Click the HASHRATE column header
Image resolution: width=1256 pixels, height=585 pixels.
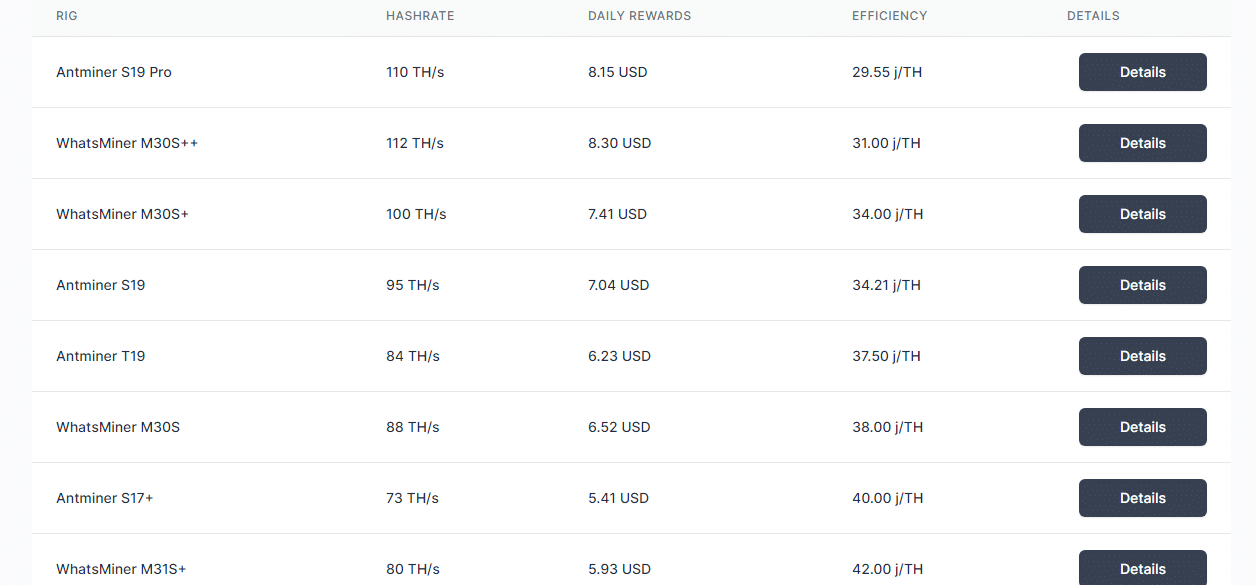(420, 16)
